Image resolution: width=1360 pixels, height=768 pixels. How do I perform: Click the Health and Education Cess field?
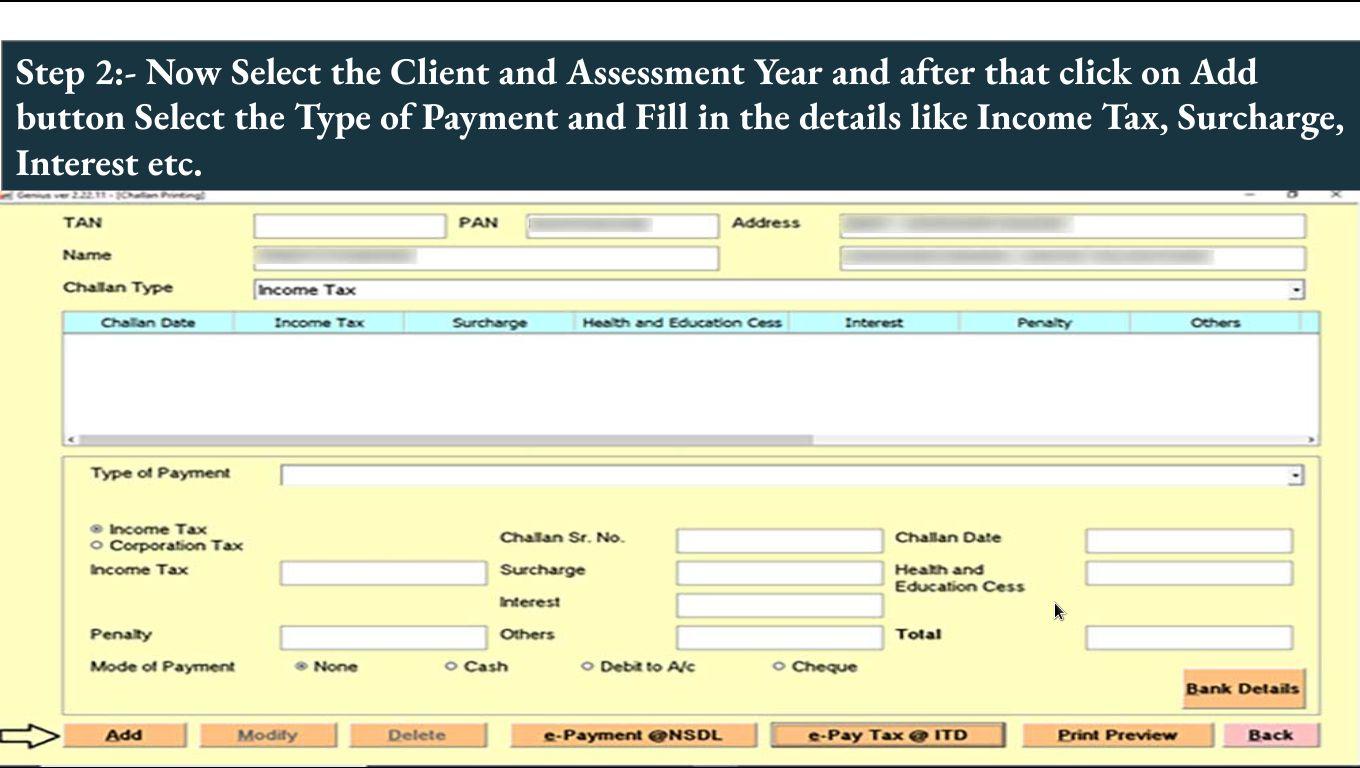click(1189, 573)
